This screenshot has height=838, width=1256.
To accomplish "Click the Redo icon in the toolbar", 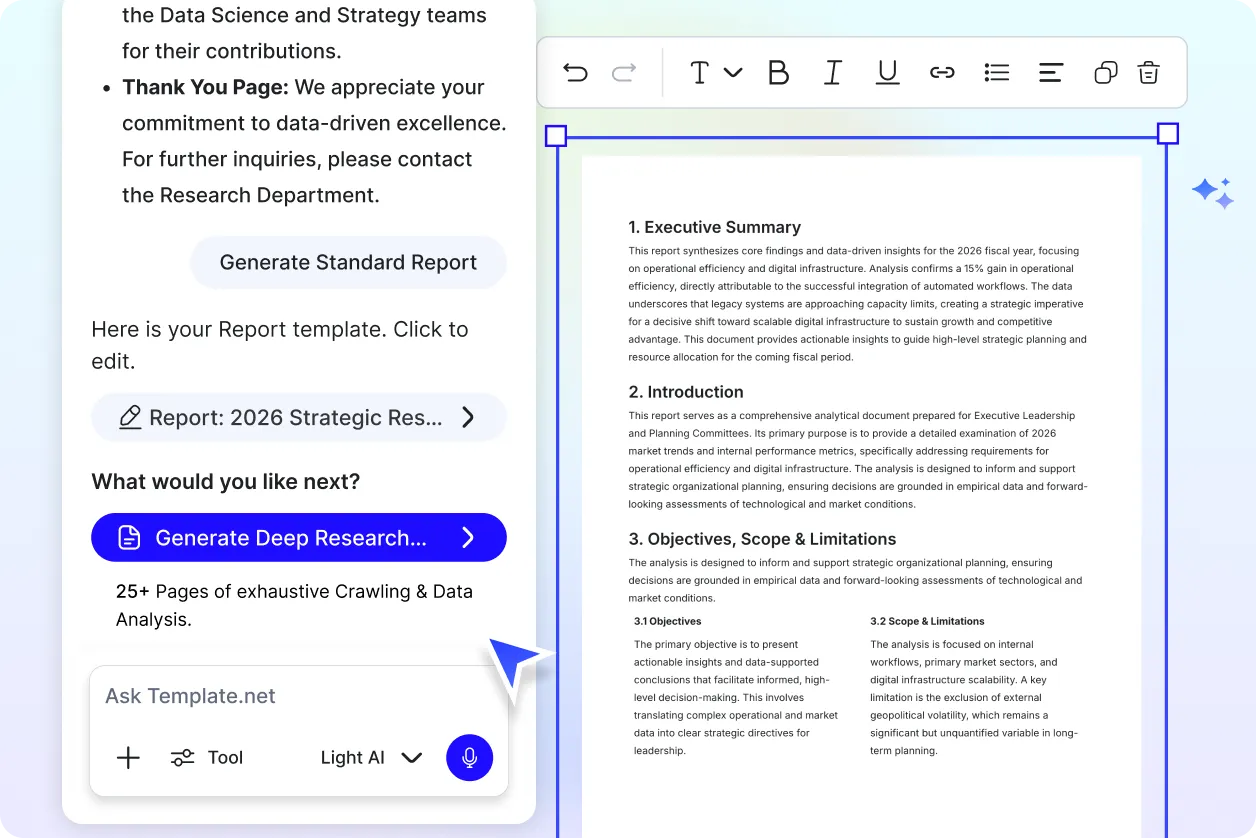I will coord(622,72).
